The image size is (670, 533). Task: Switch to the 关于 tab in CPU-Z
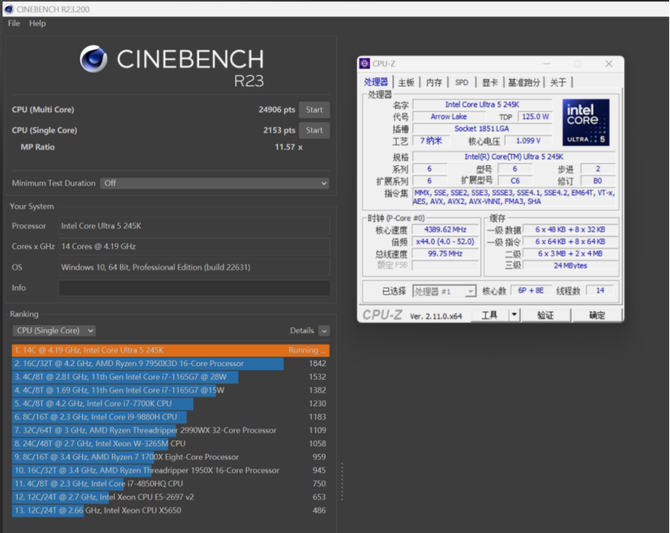pos(558,82)
